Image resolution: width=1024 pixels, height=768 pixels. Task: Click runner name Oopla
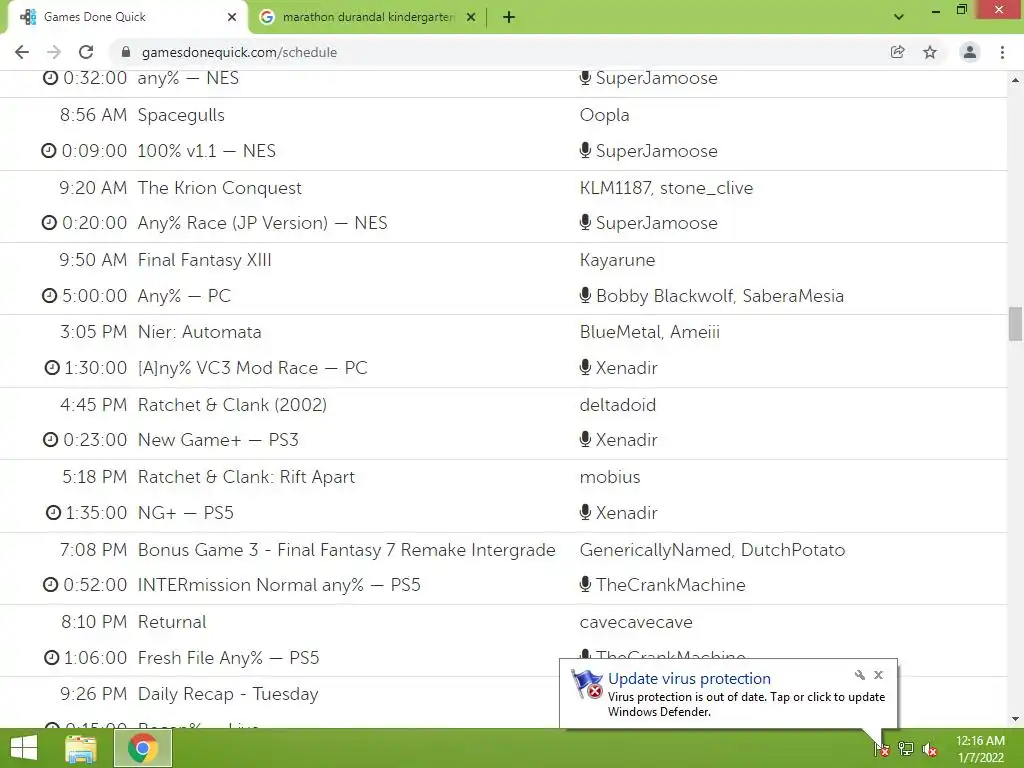click(605, 115)
